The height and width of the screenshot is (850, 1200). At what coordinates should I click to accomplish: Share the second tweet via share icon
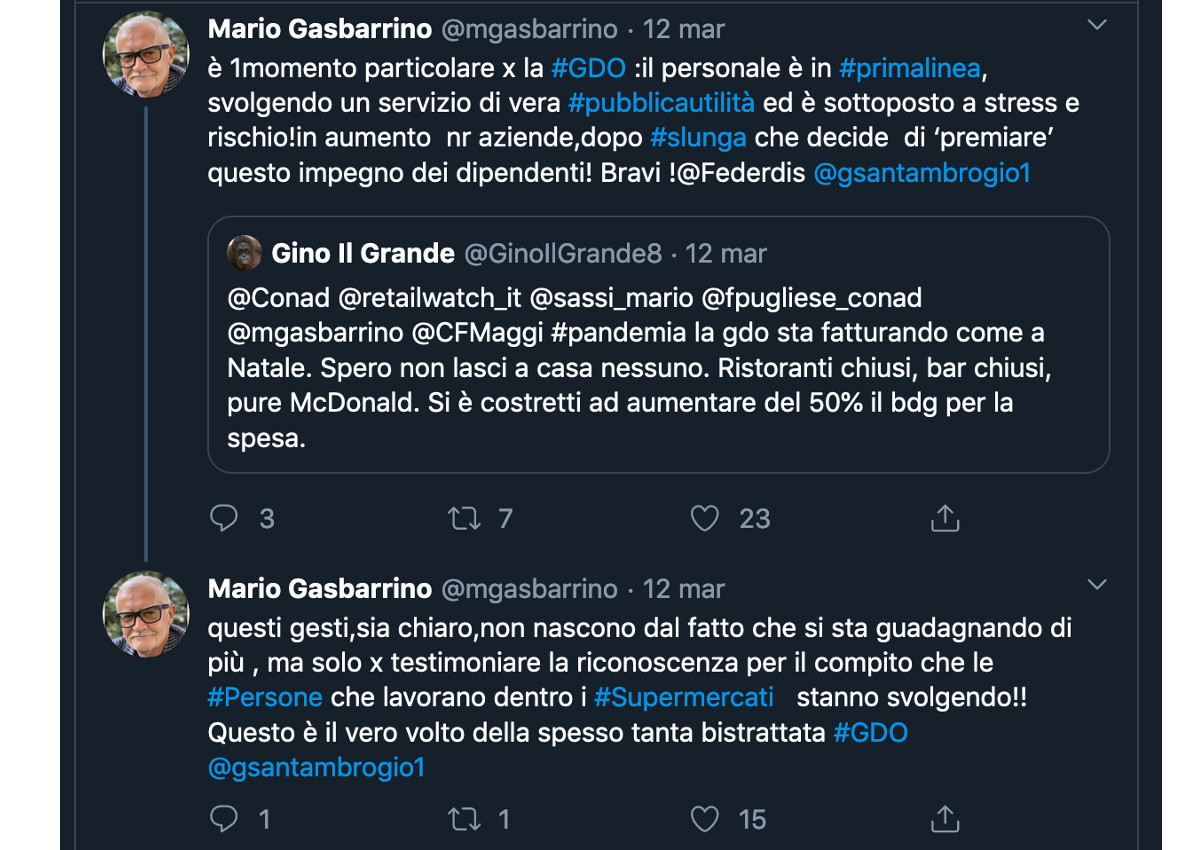click(x=945, y=819)
